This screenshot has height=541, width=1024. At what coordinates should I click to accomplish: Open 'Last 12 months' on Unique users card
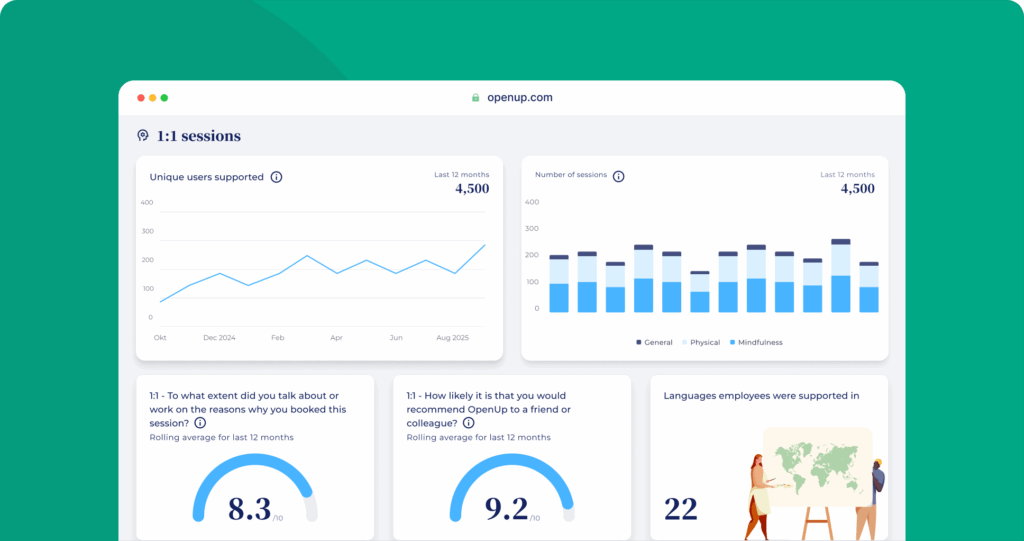(461, 175)
